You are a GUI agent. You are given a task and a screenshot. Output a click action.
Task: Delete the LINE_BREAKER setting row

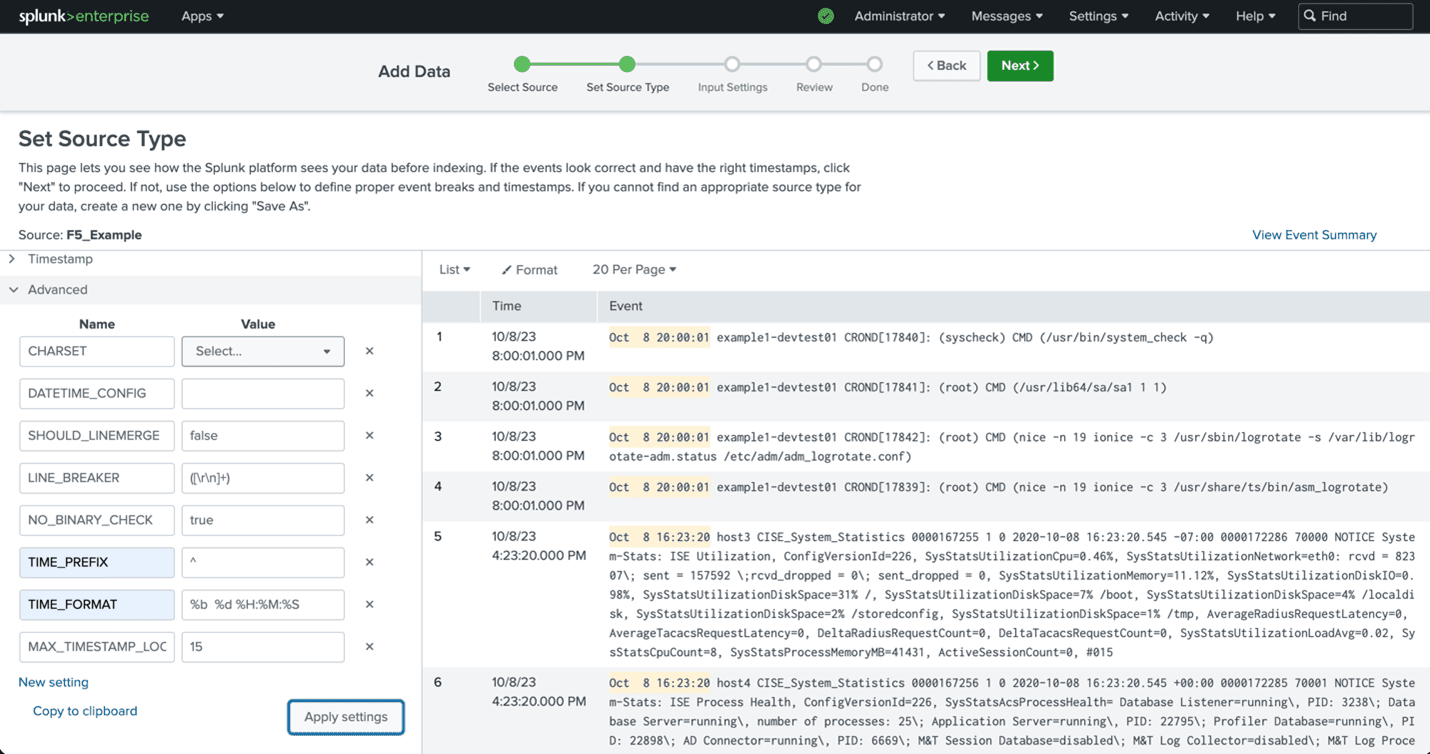click(369, 478)
